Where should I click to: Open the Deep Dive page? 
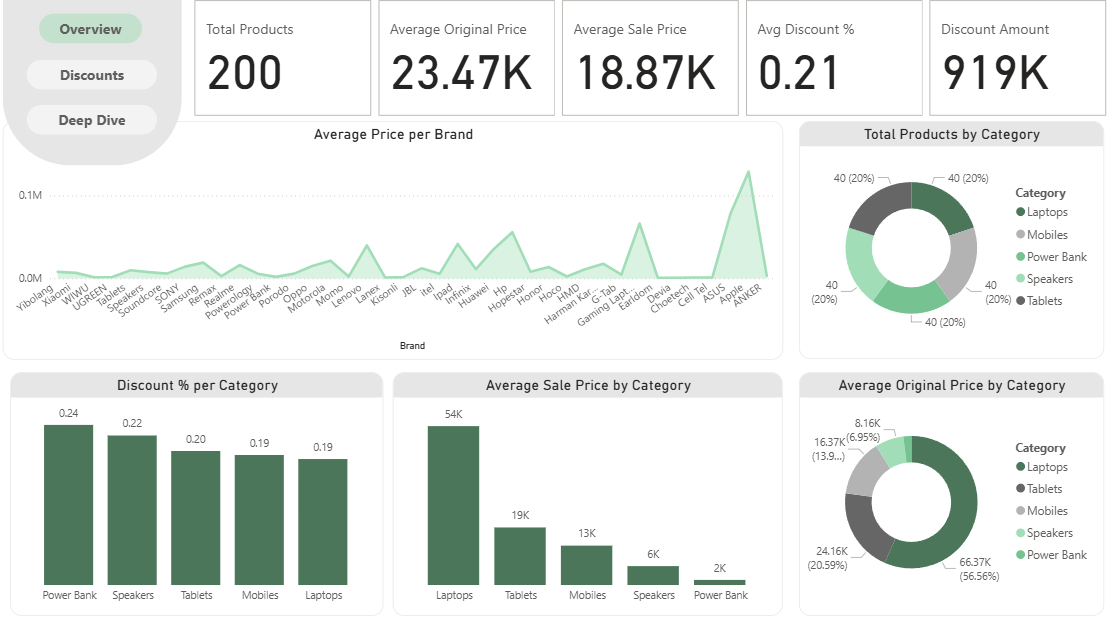(91, 119)
